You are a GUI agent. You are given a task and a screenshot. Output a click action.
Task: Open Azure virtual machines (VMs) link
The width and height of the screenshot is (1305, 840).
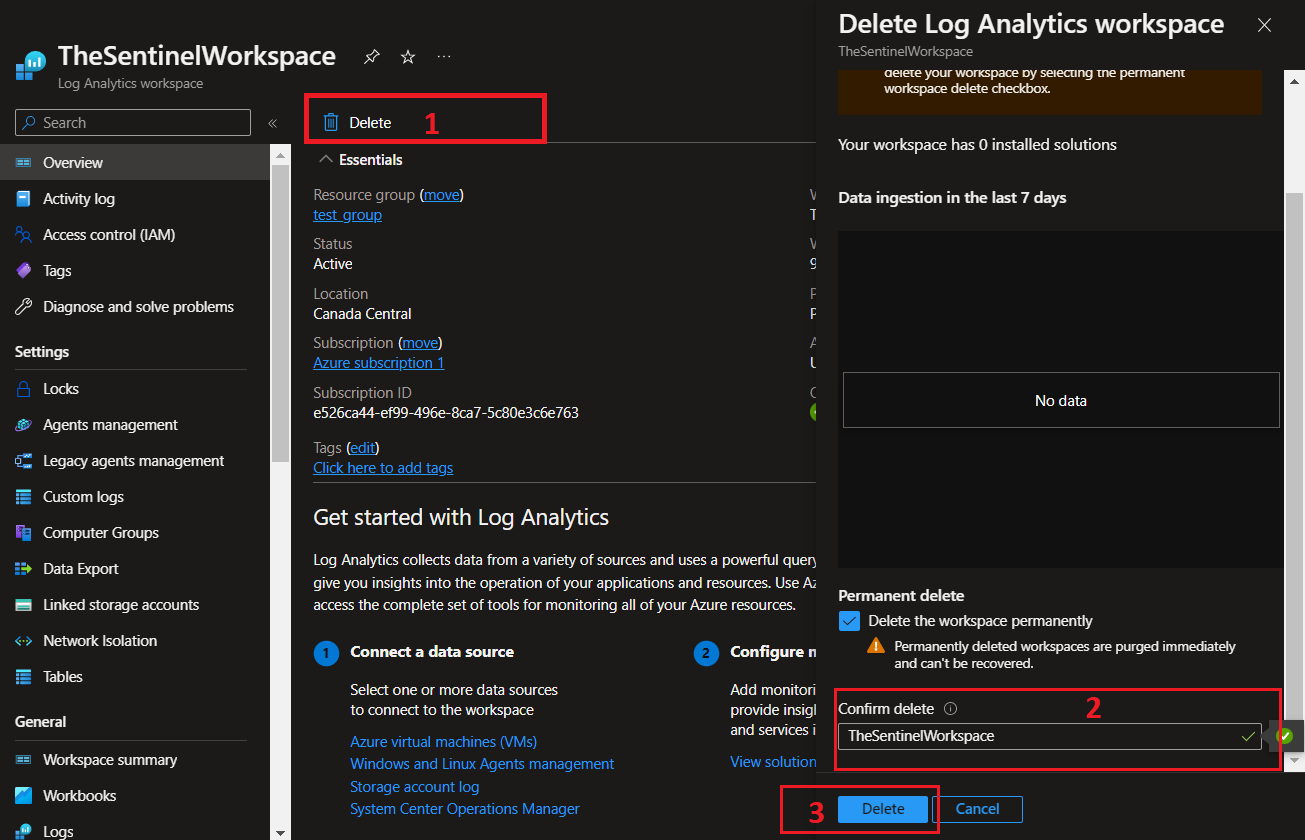(x=443, y=742)
